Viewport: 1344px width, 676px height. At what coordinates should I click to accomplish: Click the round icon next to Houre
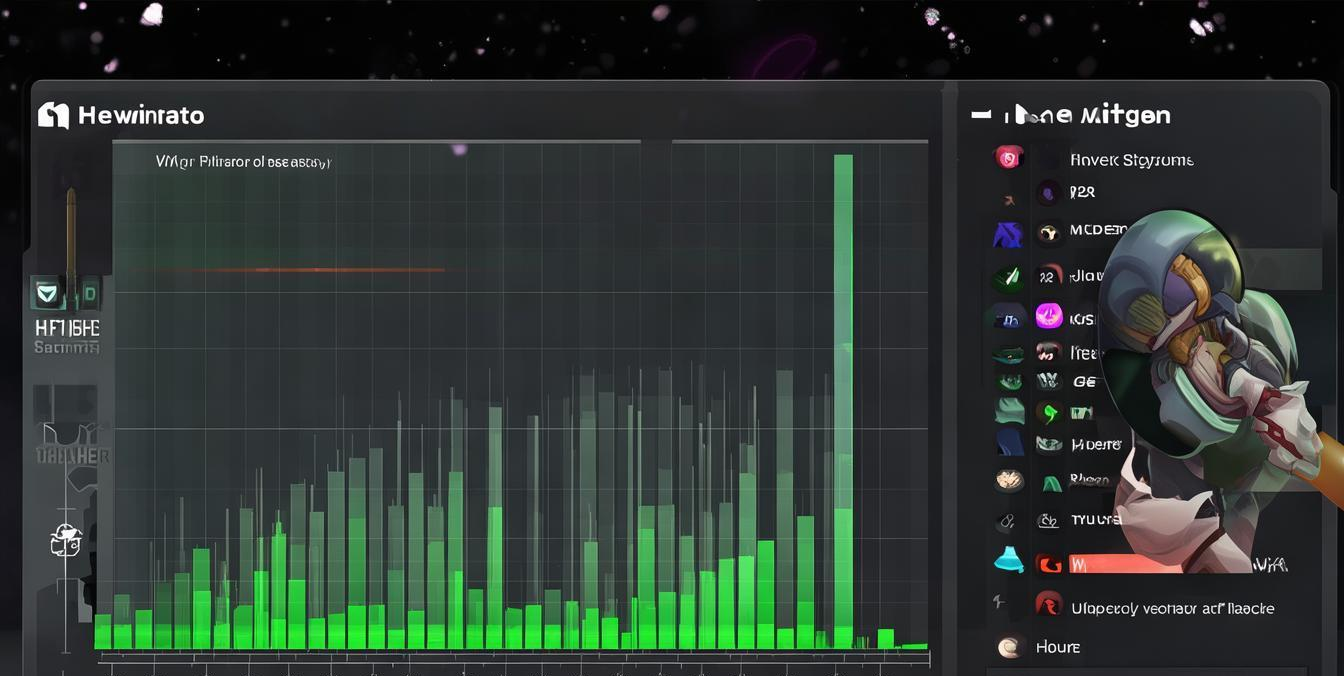[x=1009, y=647]
